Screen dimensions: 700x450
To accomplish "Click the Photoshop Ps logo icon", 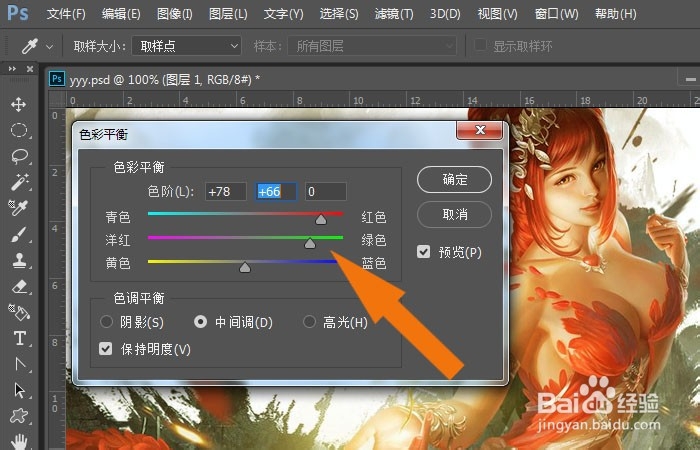I will [18, 13].
